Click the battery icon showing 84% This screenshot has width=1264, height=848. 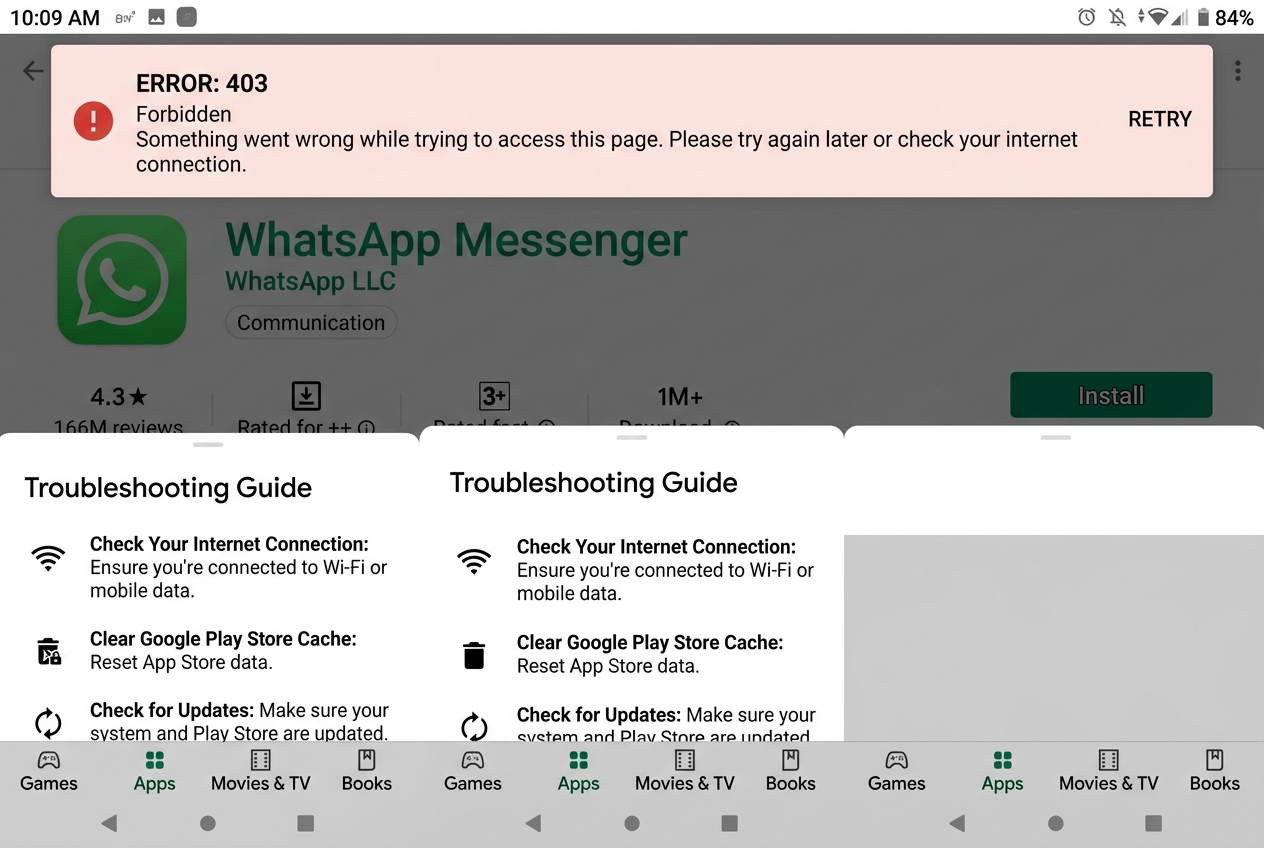[x=1203, y=17]
